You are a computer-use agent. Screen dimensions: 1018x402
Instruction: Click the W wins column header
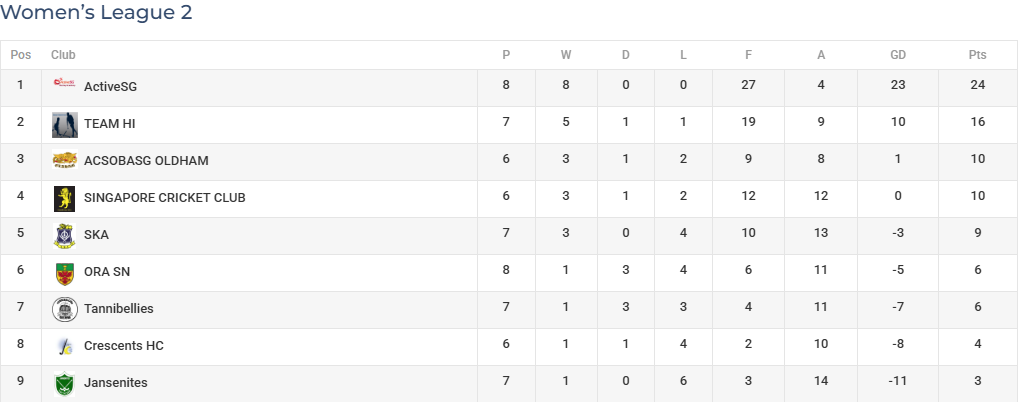[x=565, y=55]
